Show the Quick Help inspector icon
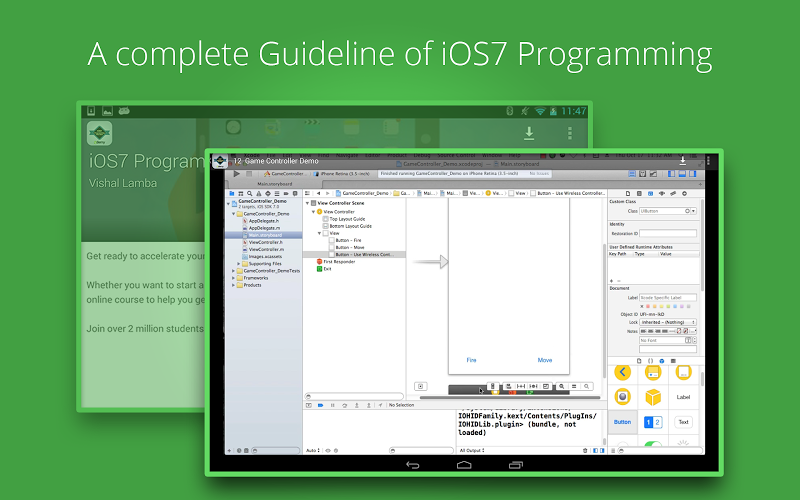Viewport: 800px width, 500px height. coord(639,193)
